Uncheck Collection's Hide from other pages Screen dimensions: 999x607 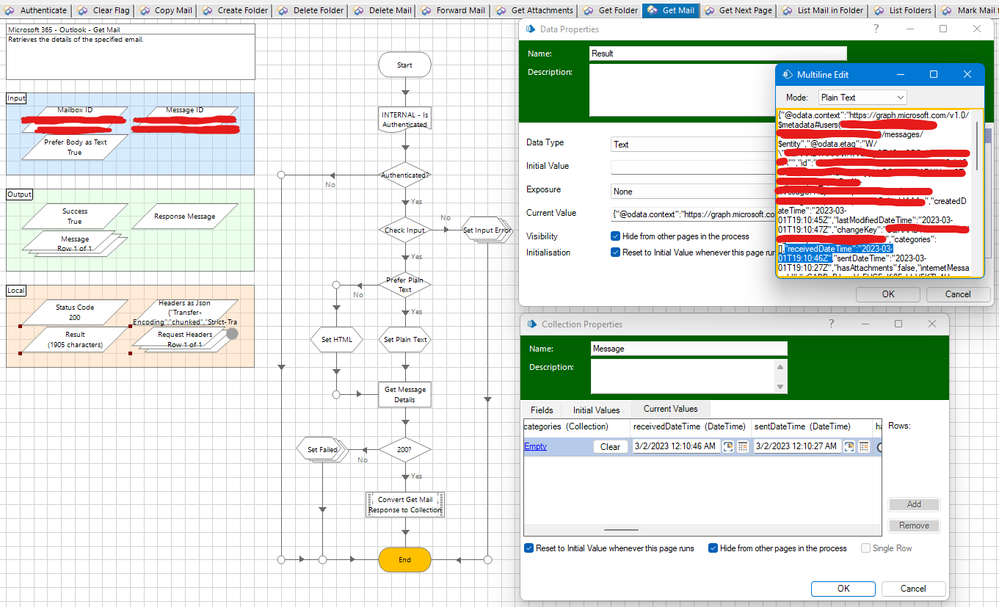(713, 548)
